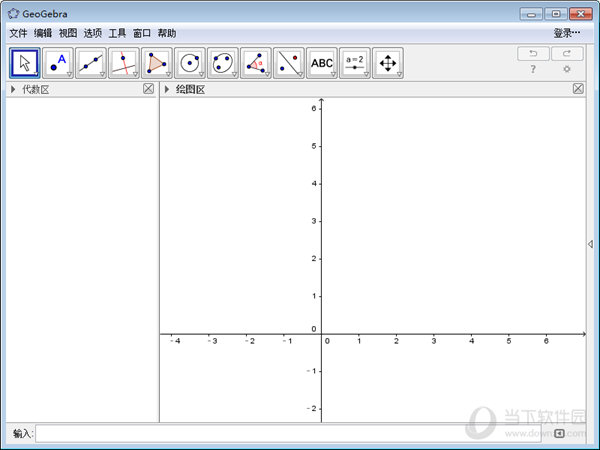Close the GeoGebra window
Screen dimensions: 600x450
click(x=581, y=14)
